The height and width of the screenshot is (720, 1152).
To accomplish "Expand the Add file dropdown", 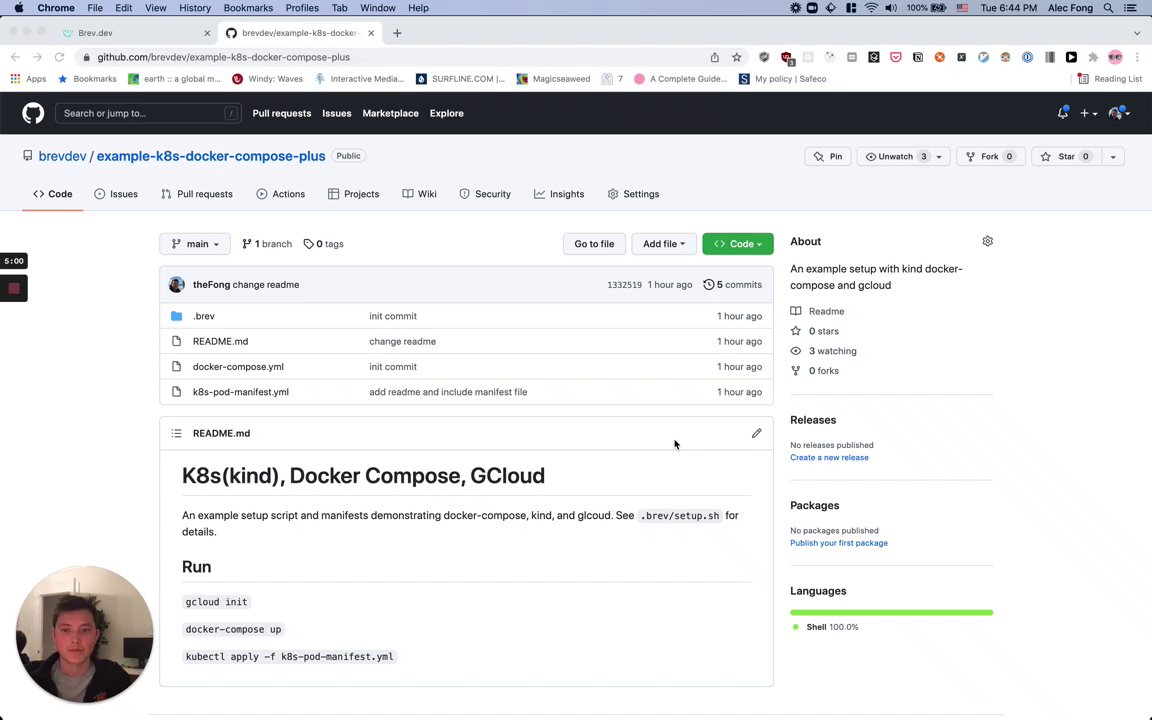I will [663, 244].
